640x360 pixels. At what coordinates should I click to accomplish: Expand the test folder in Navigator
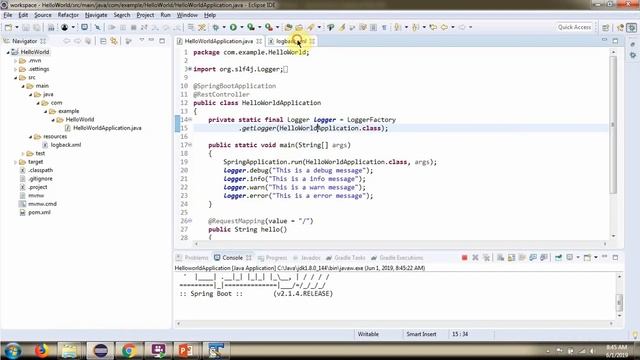pyautogui.click(x=23, y=153)
